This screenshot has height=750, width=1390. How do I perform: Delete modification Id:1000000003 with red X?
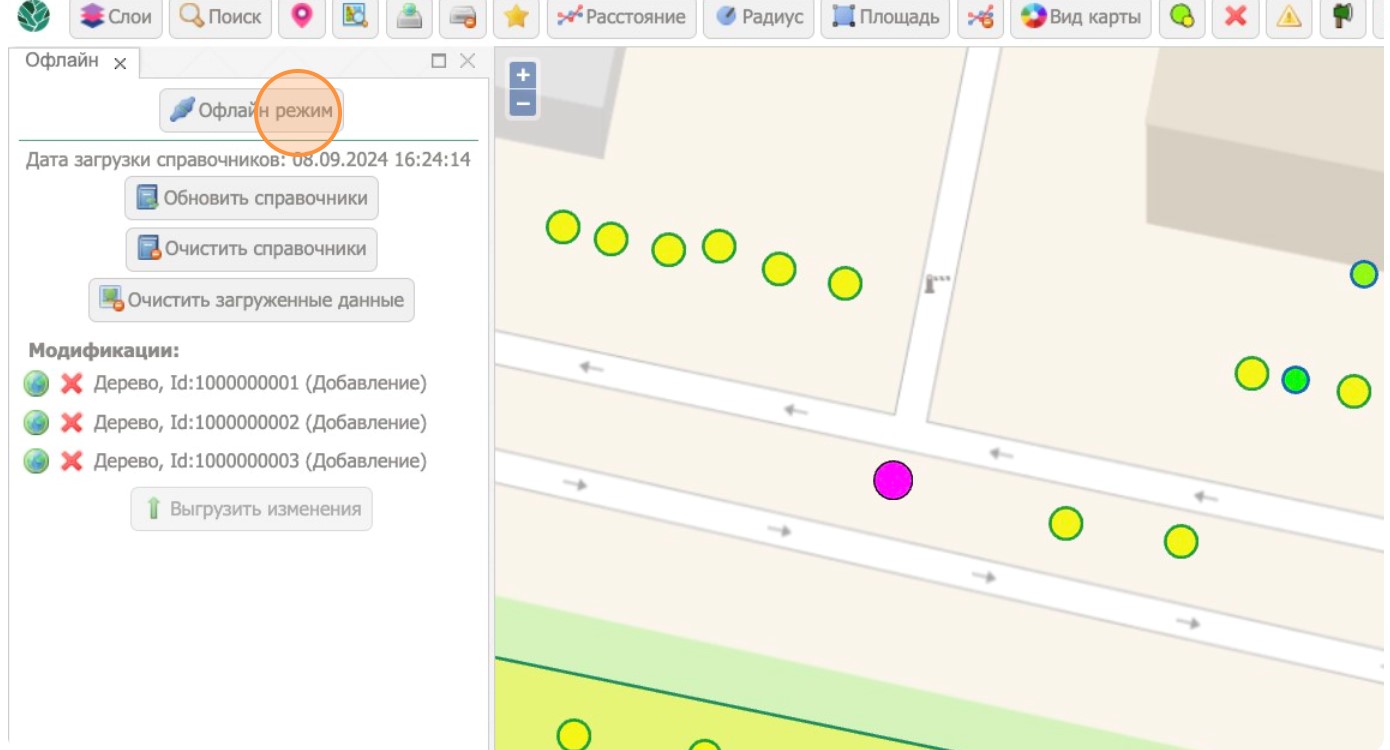point(71,461)
